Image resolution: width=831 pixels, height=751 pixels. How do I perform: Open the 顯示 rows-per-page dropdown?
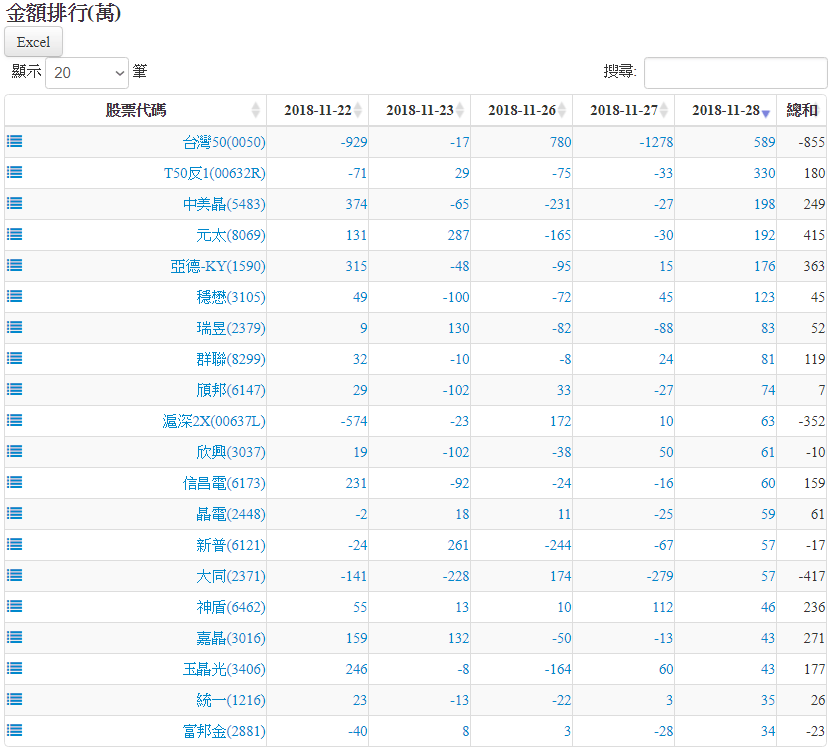tap(87, 73)
